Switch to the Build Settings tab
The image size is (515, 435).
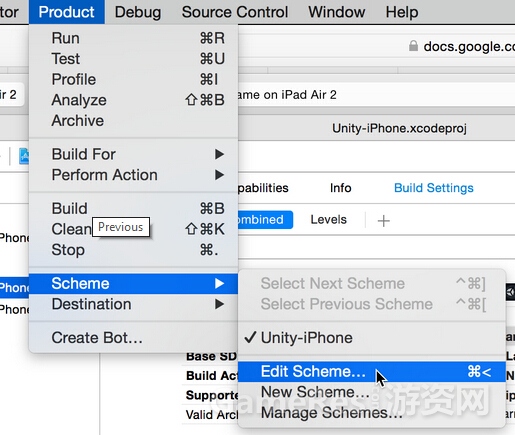coord(434,188)
